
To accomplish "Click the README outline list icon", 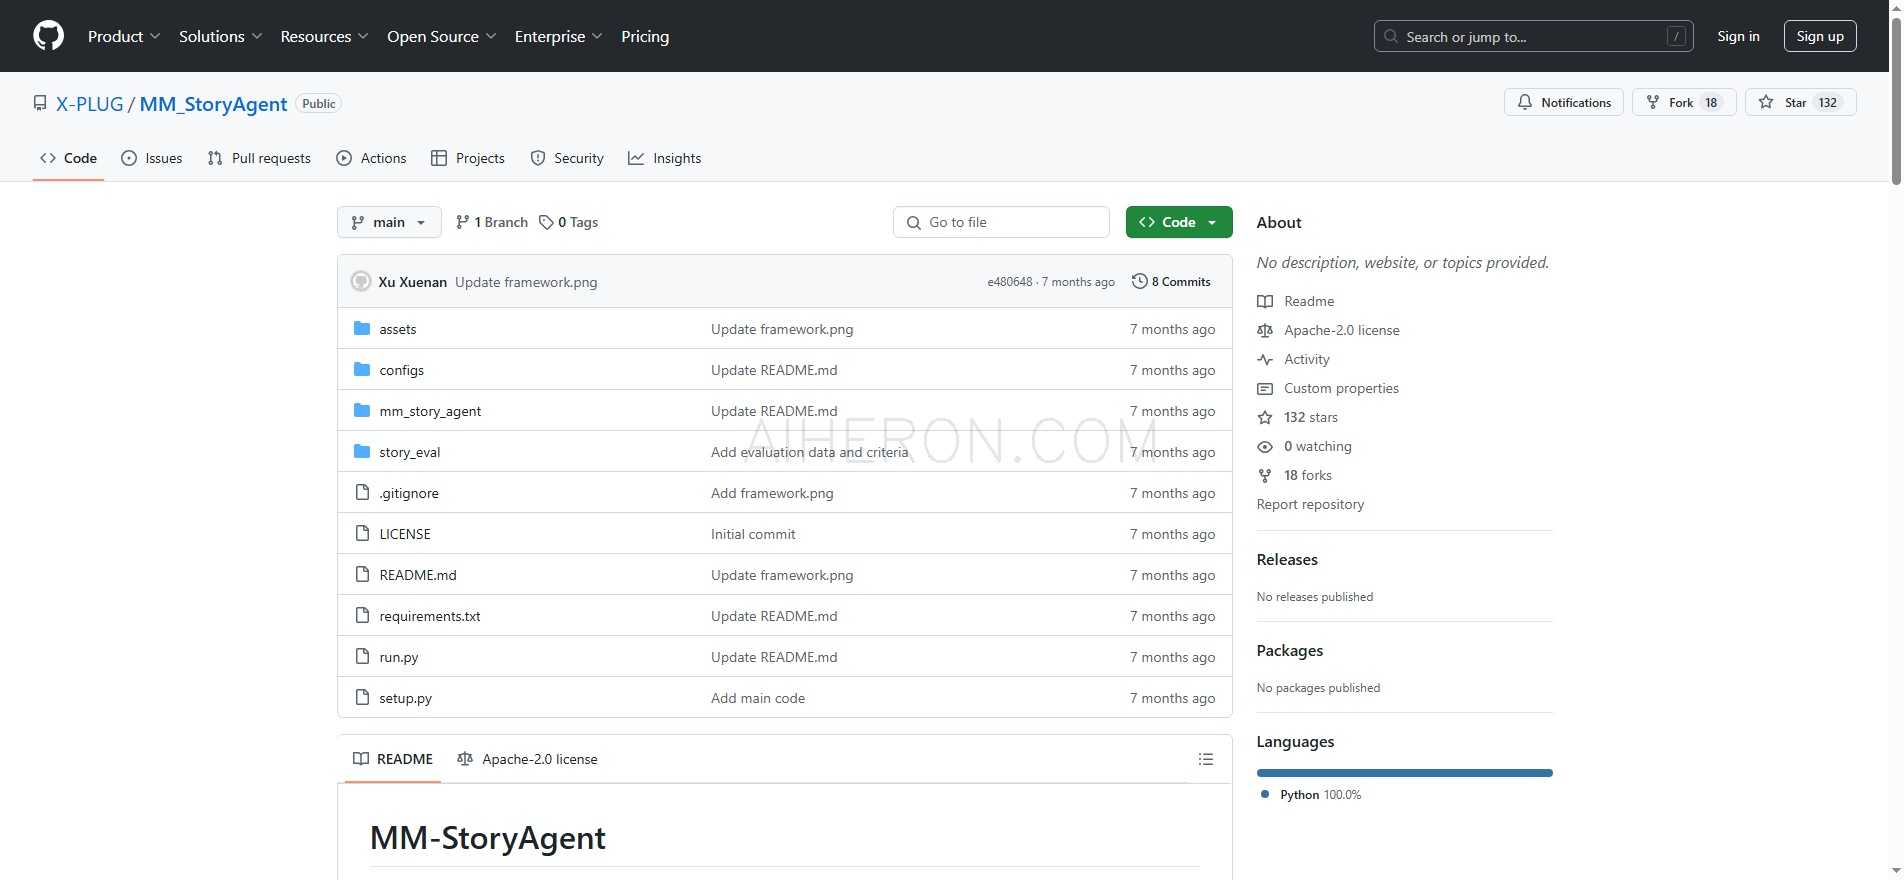I will [x=1206, y=759].
